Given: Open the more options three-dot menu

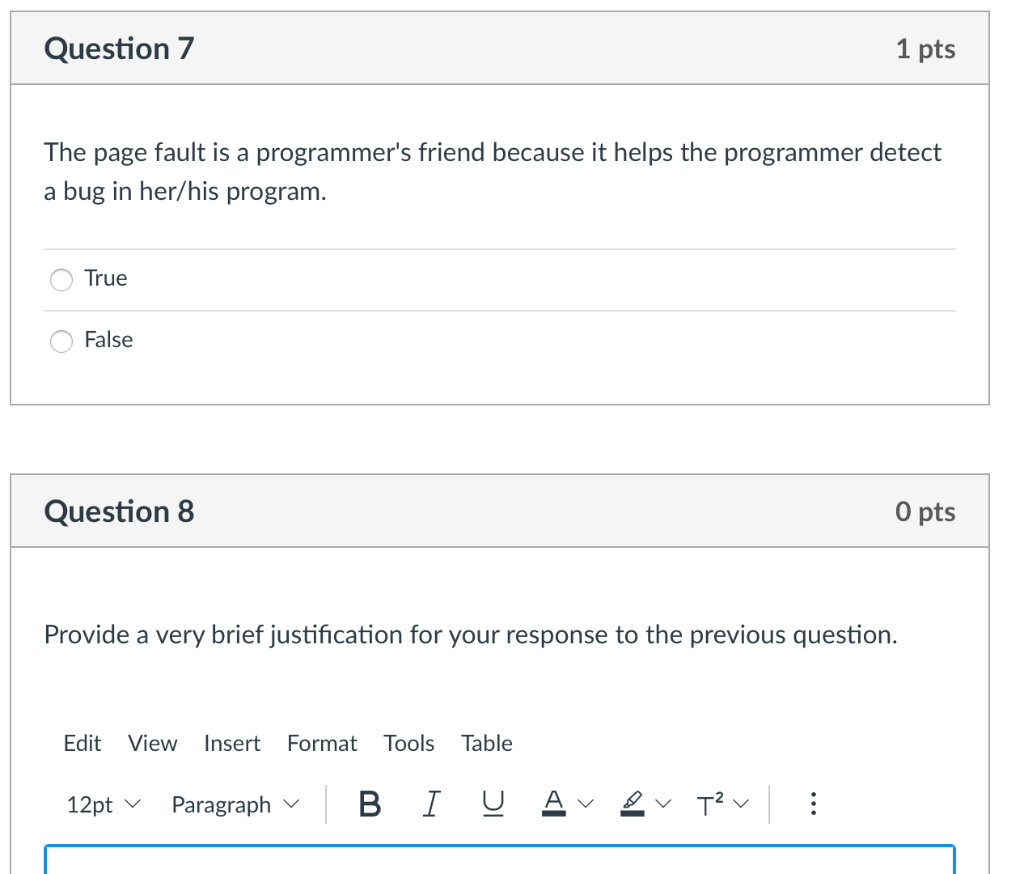Looking at the screenshot, I should pos(813,804).
